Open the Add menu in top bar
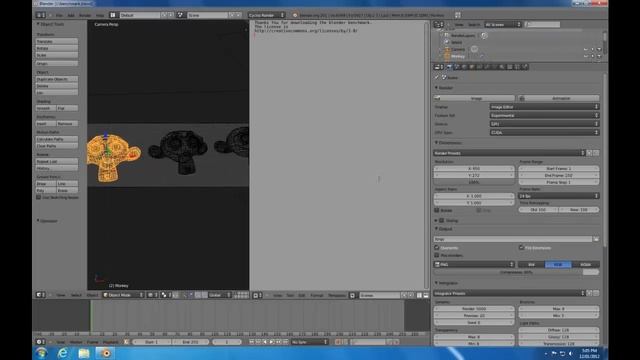 pos(71,15)
